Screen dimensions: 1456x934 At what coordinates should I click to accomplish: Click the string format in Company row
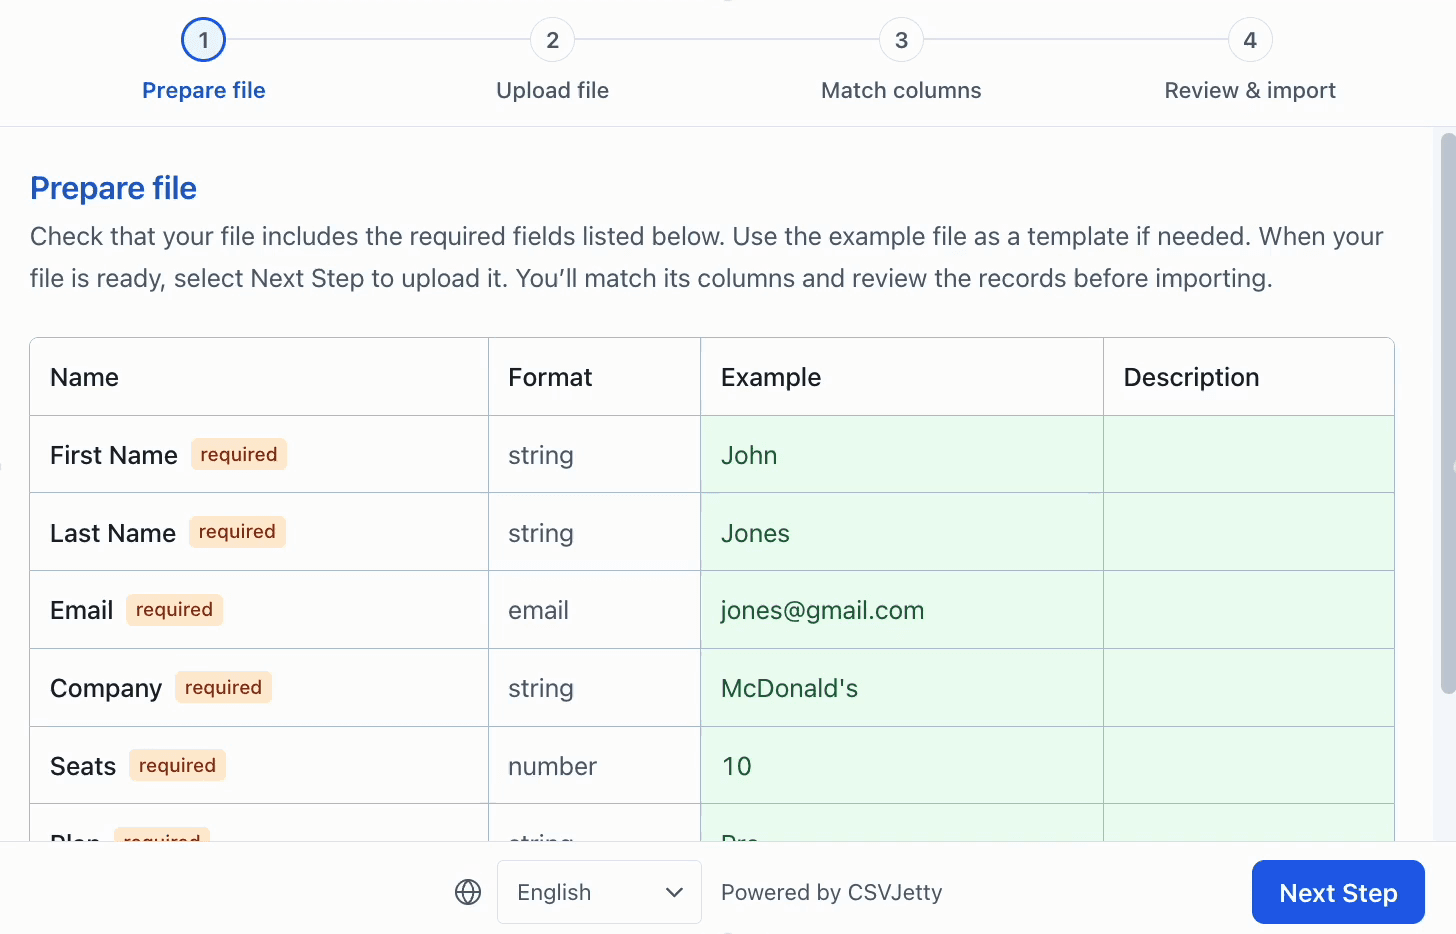tap(541, 688)
